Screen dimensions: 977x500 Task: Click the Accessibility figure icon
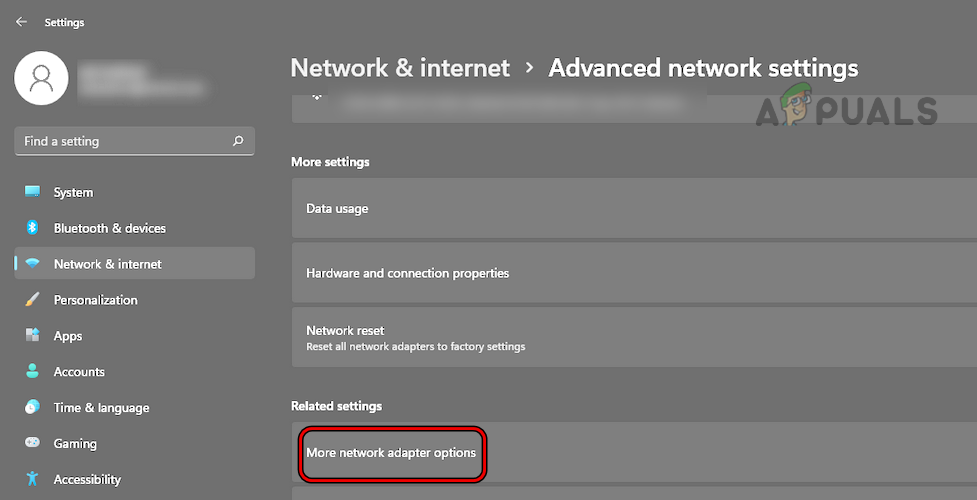[x=33, y=479]
